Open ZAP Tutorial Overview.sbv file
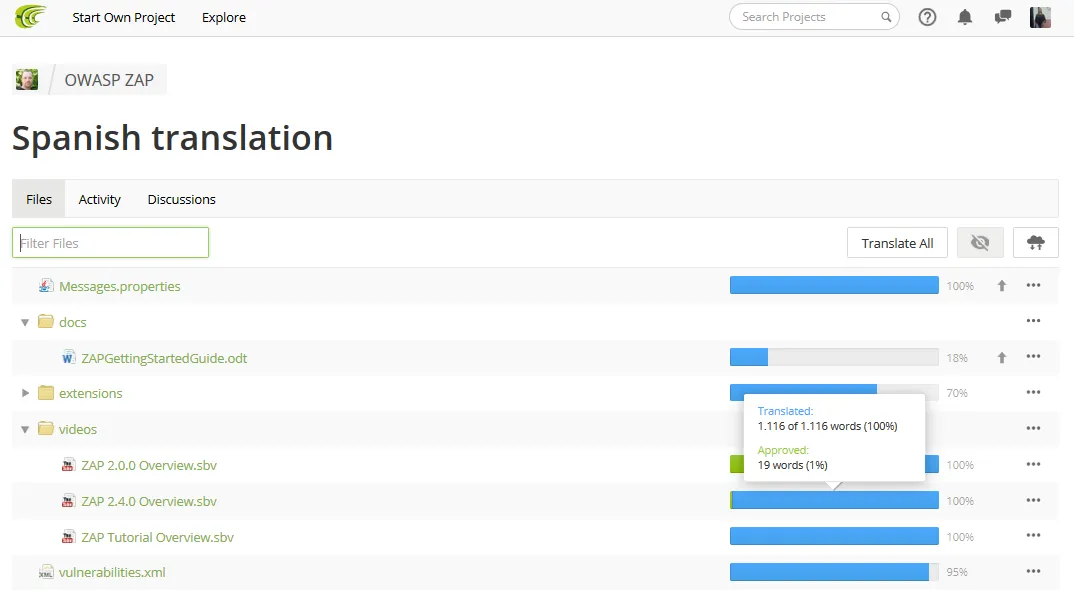 click(158, 537)
